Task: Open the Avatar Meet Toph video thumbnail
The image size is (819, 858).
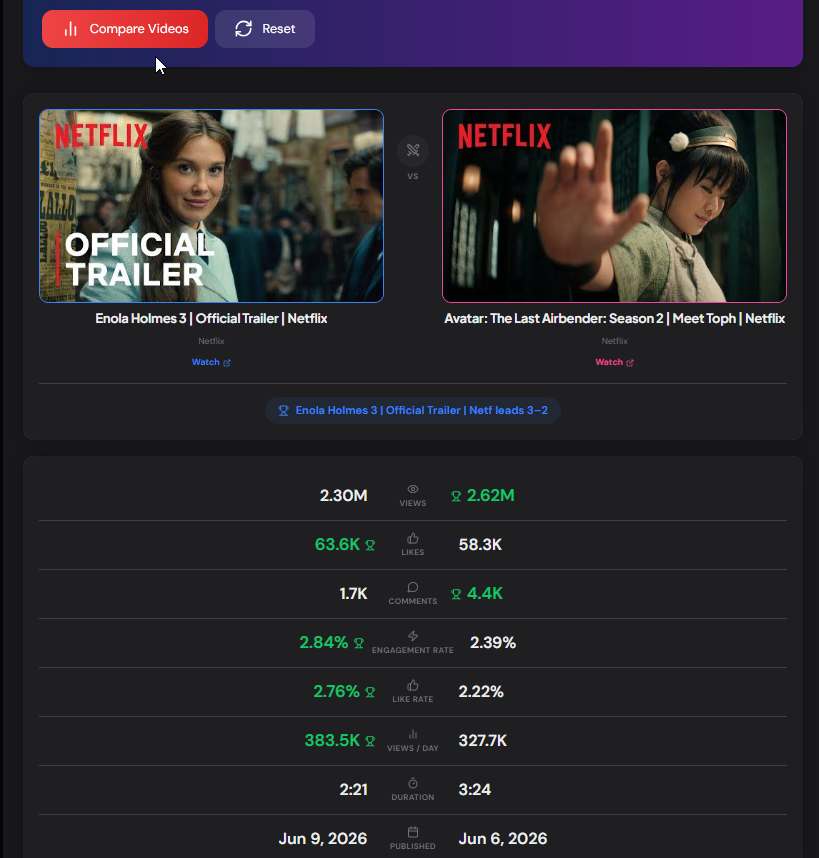Action: click(614, 206)
